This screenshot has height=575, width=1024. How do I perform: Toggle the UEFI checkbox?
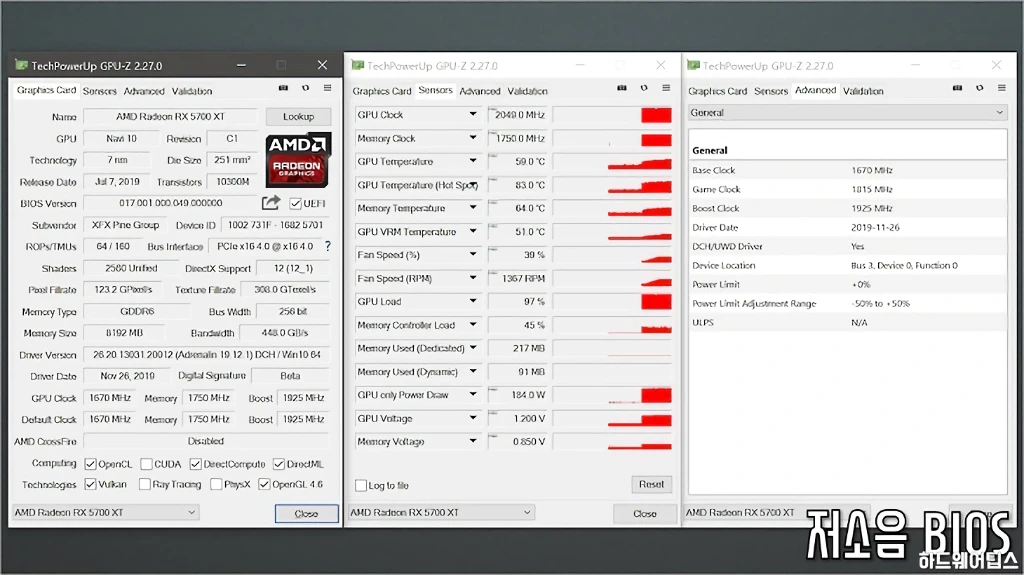click(x=295, y=203)
